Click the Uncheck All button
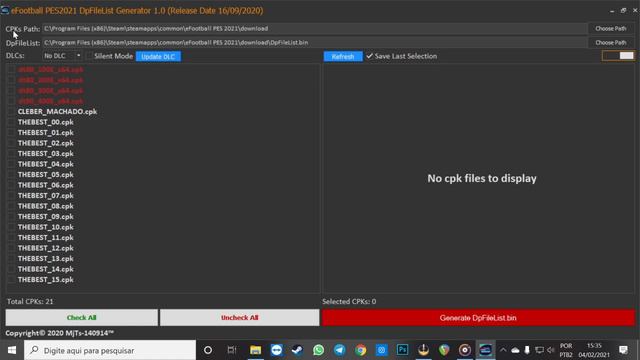 240,318
